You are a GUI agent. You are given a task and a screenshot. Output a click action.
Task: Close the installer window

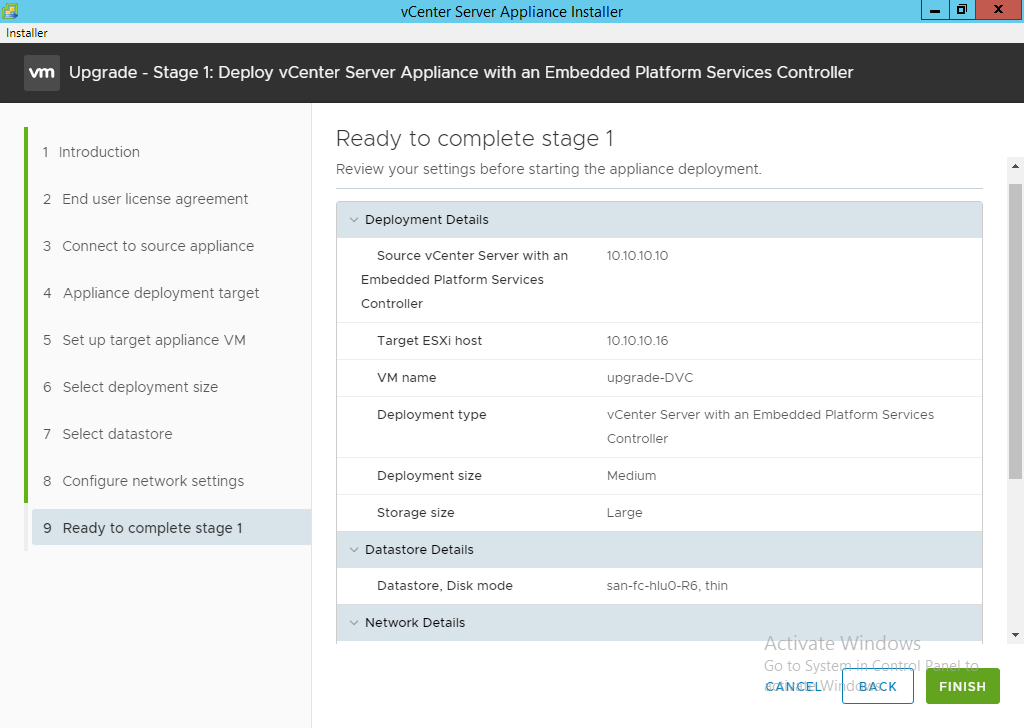[x=999, y=10]
